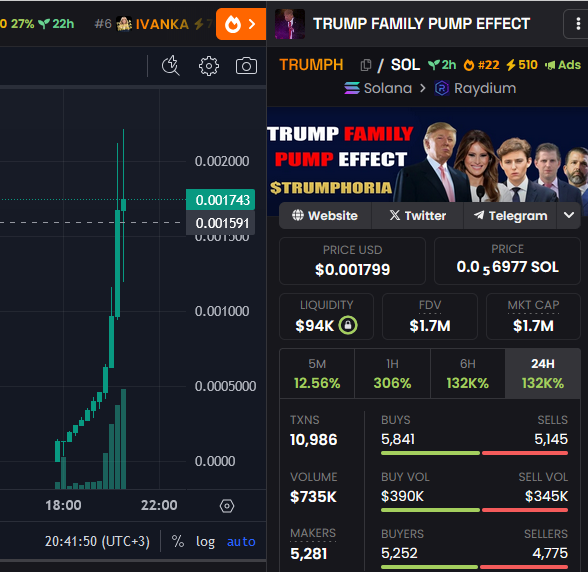
Task: Click the MAKERS label
Action: tap(313, 533)
